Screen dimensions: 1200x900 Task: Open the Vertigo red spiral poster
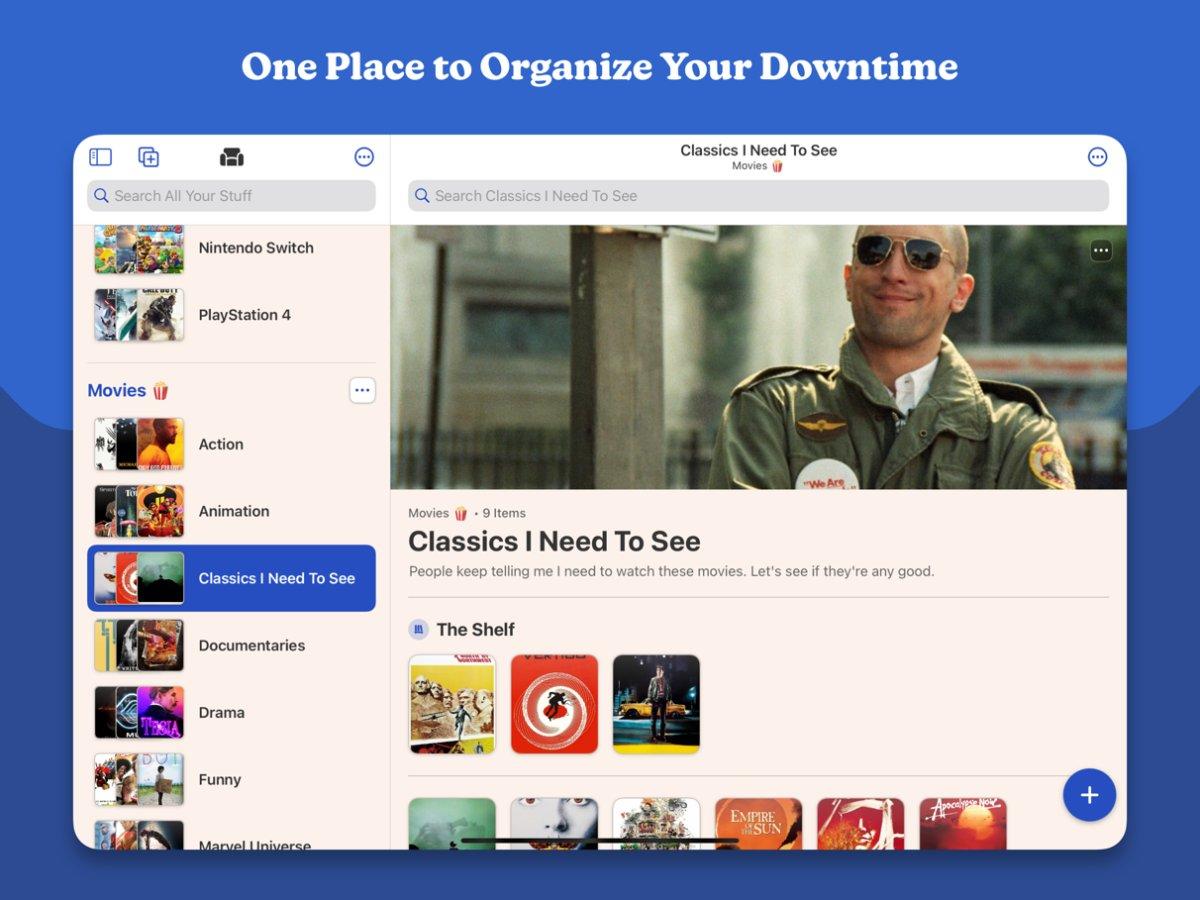pos(554,704)
